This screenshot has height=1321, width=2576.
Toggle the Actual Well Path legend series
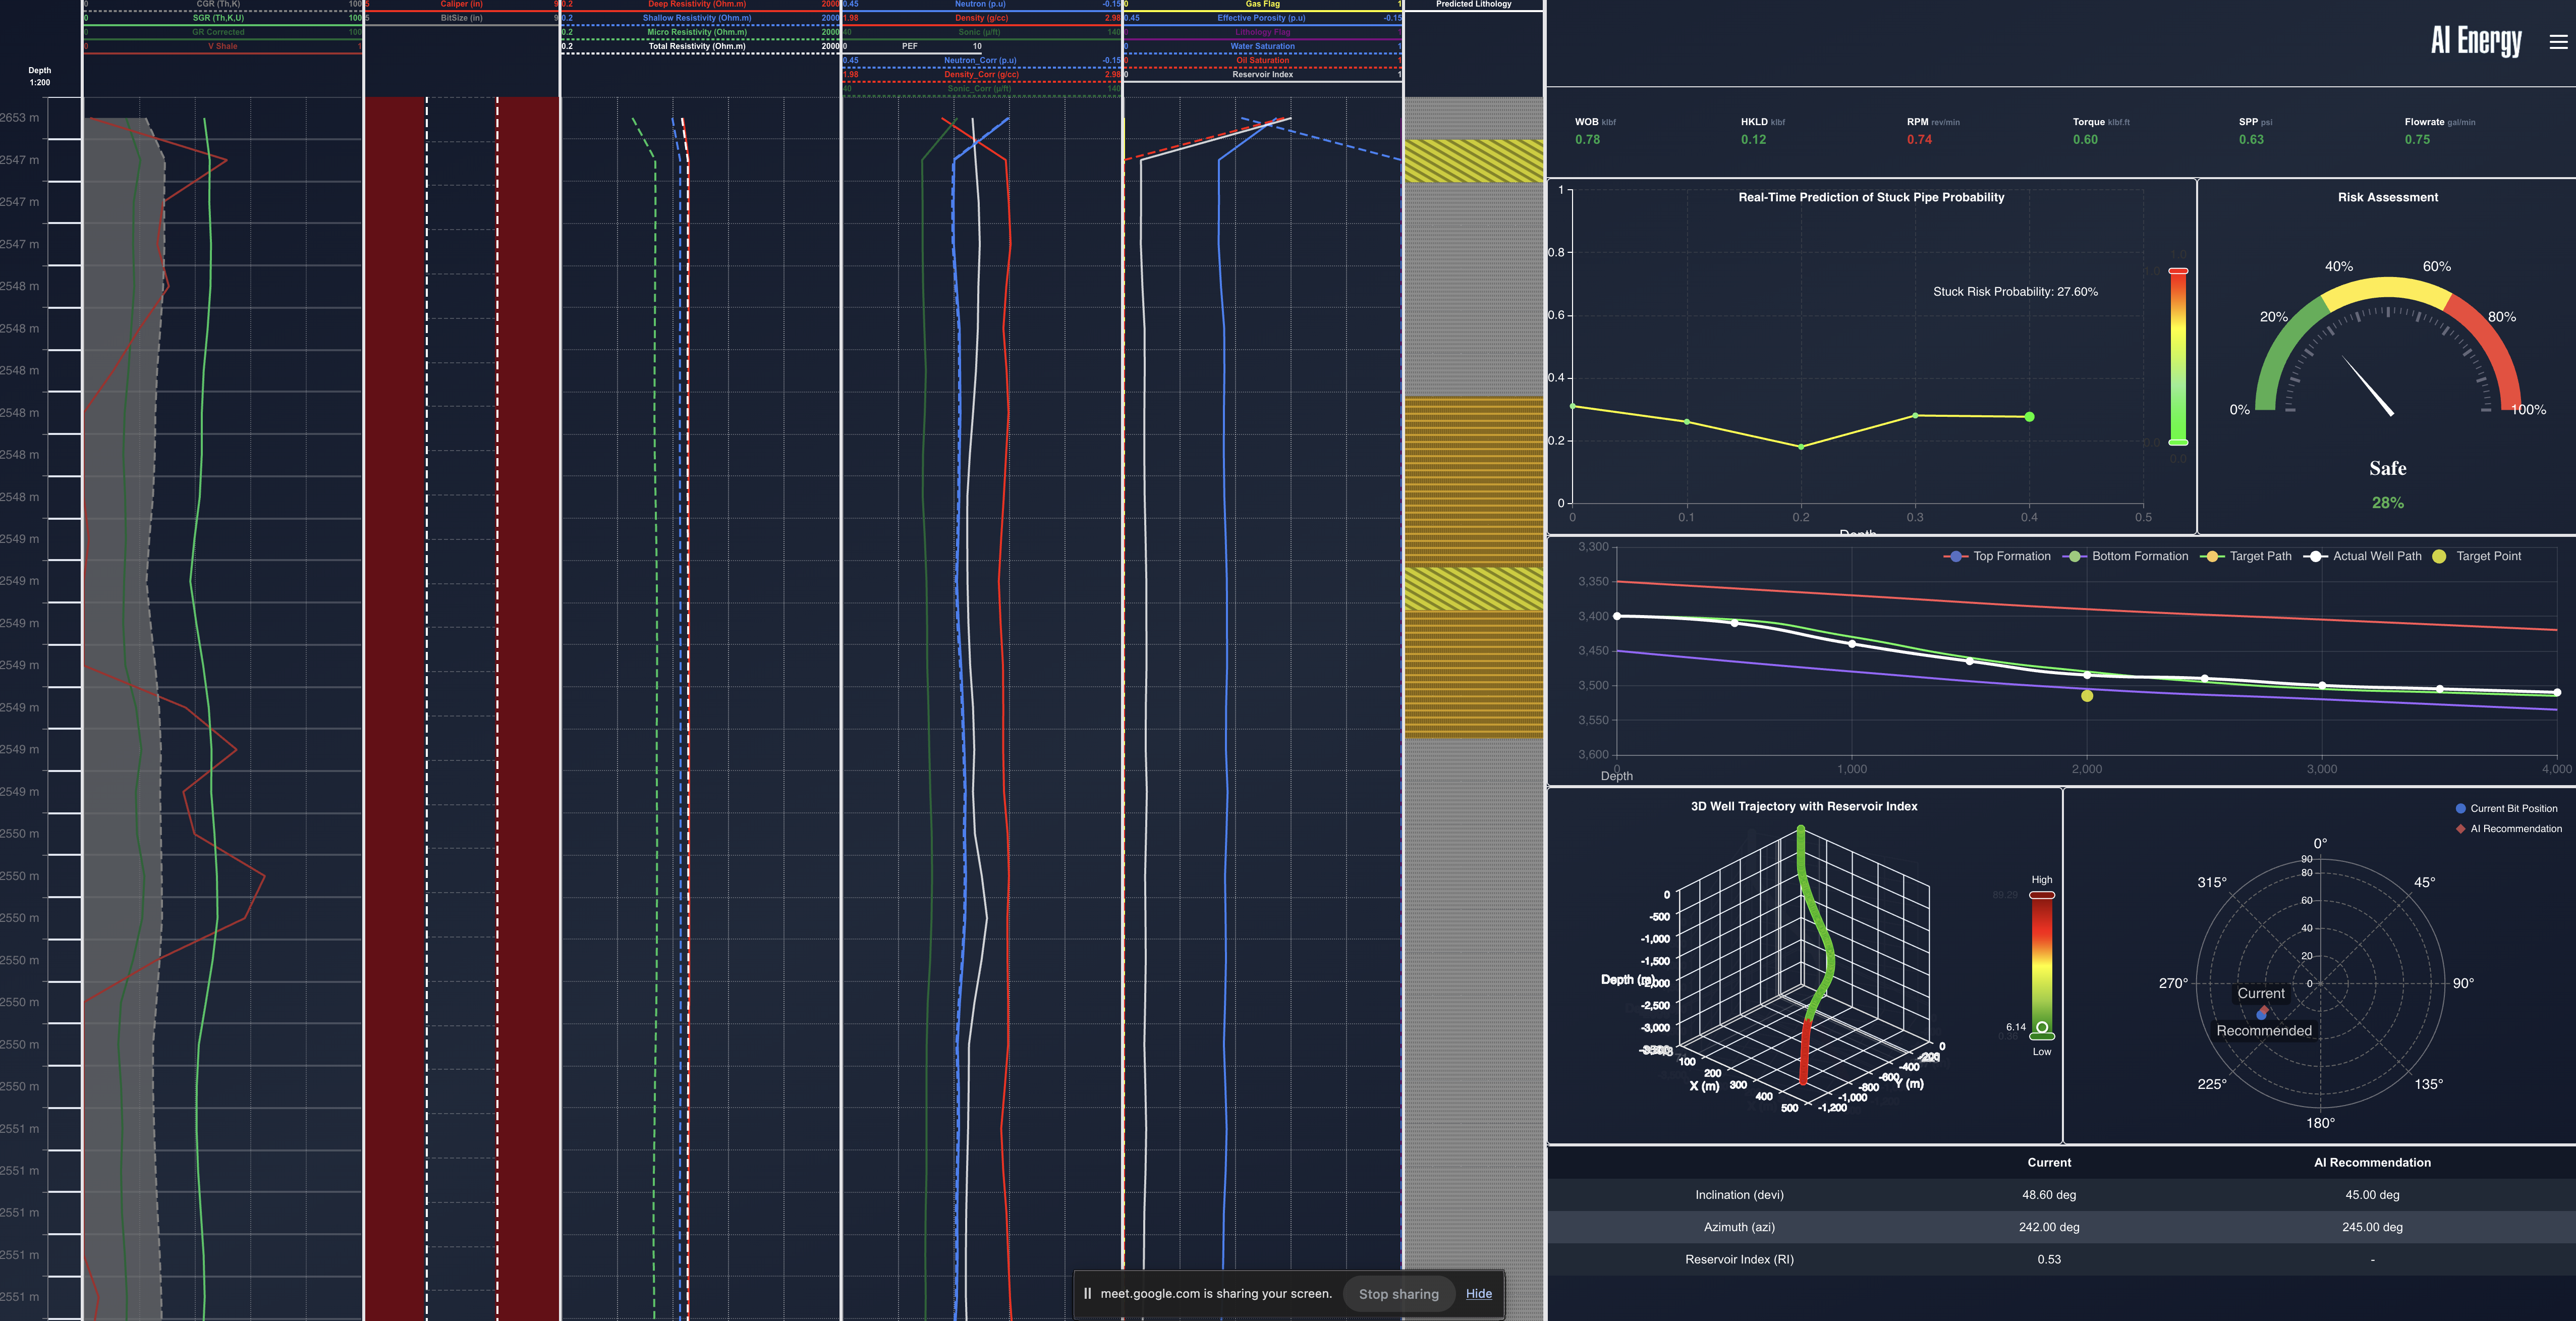point(2362,556)
